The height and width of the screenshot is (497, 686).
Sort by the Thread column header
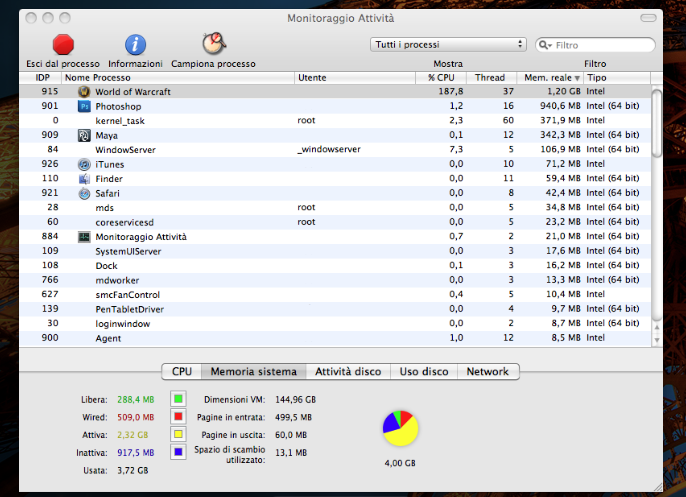[491, 77]
